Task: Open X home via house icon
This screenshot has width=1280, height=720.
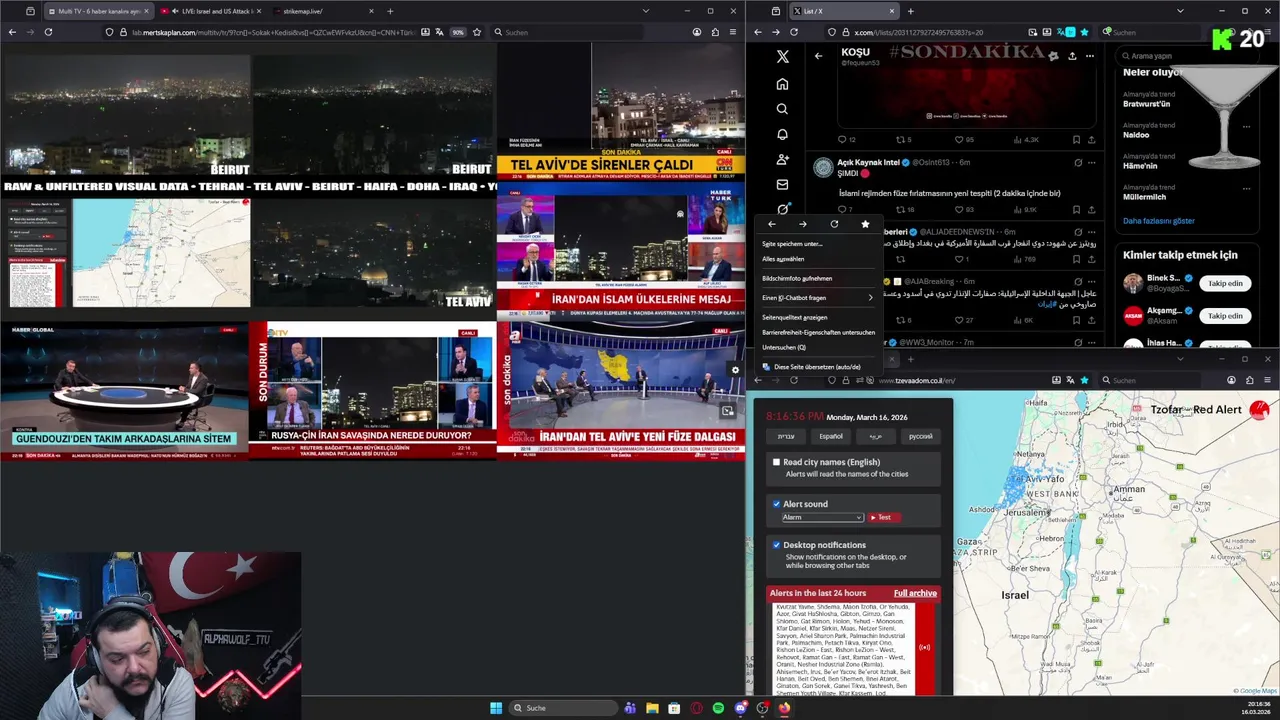Action: 782,84
